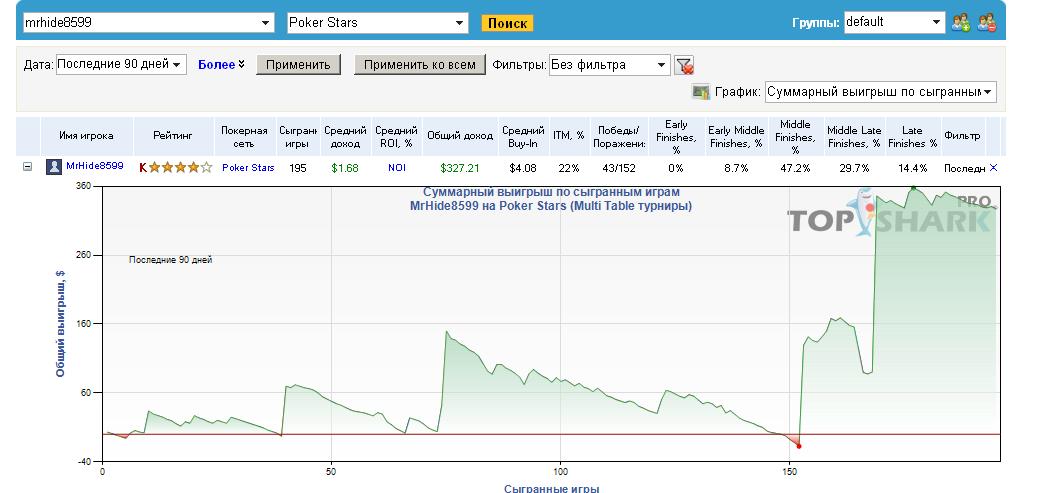Open the player name dropdown
This screenshot has width=1048, height=493.
(265, 23)
